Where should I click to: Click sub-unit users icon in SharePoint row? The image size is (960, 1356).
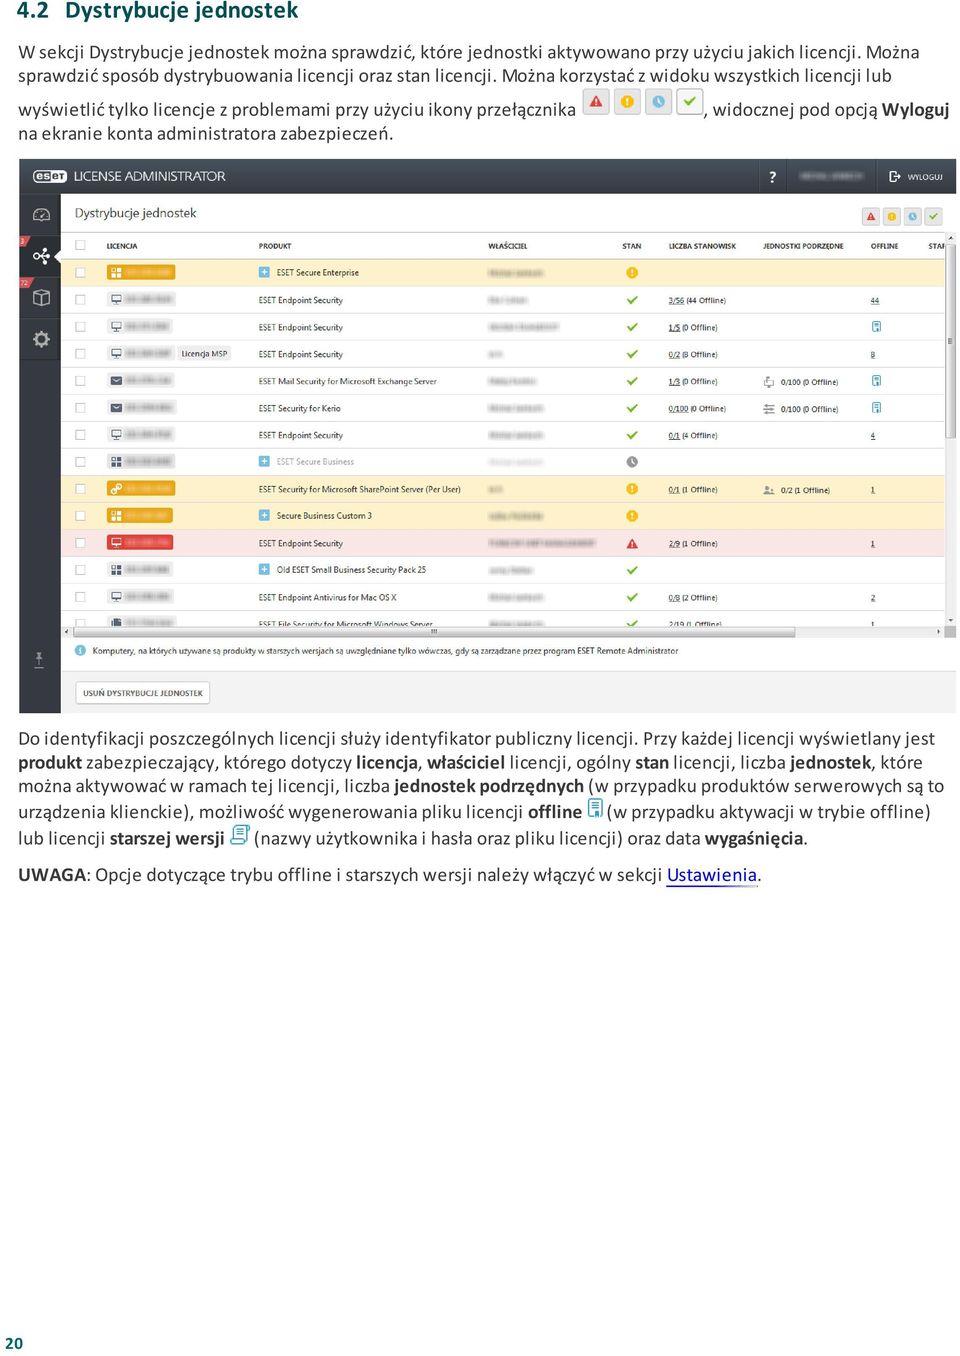click(768, 490)
